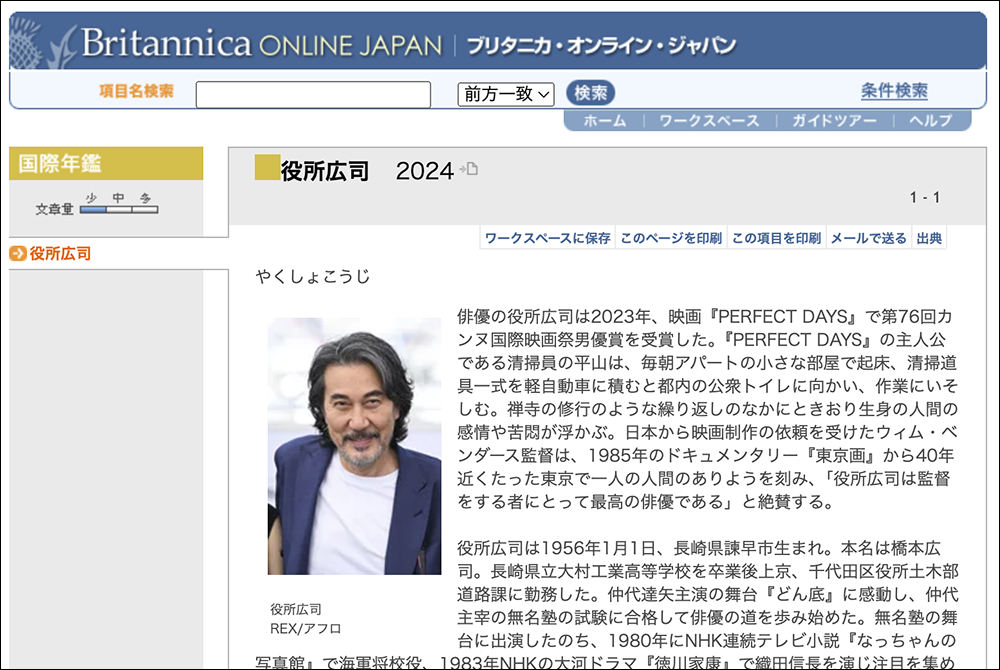Open the ワークスペース tab
1000x670 pixels.
[x=709, y=121]
